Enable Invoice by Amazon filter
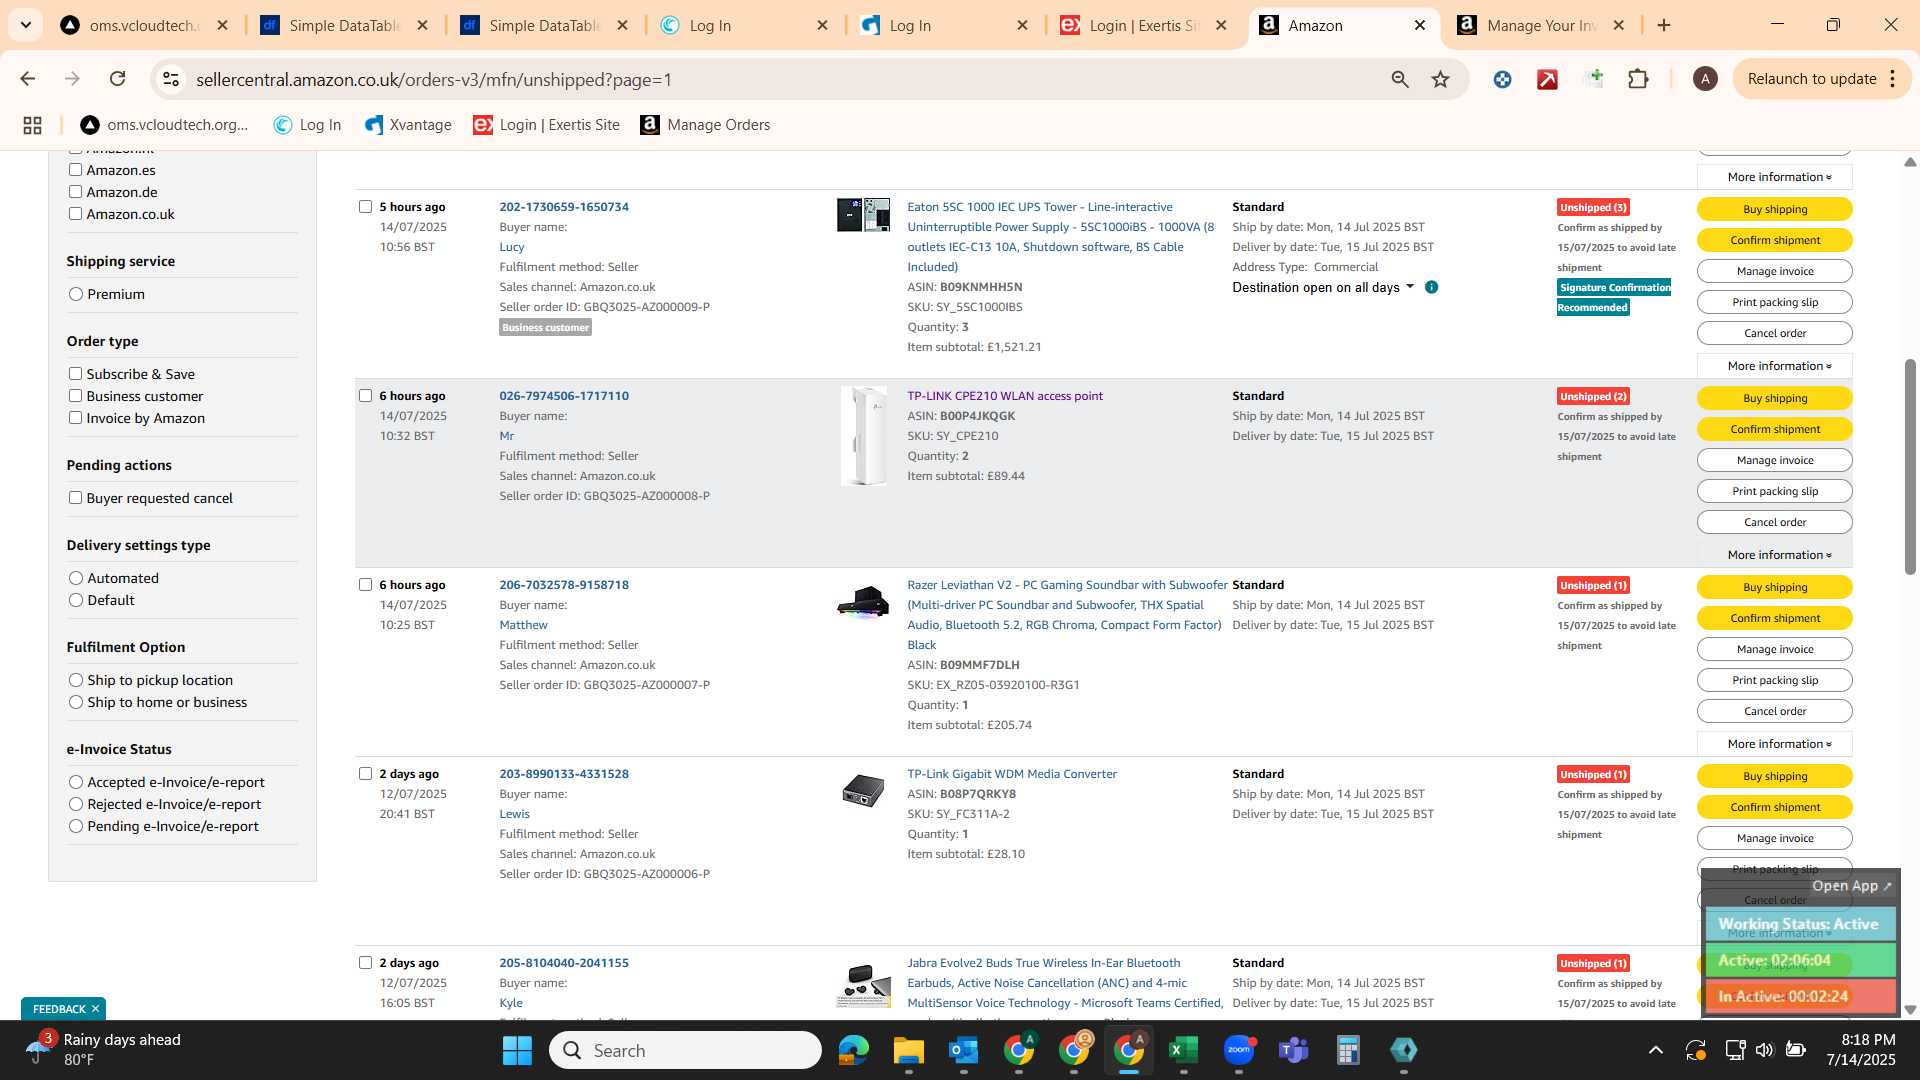 pyautogui.click(x=75, y=418)
